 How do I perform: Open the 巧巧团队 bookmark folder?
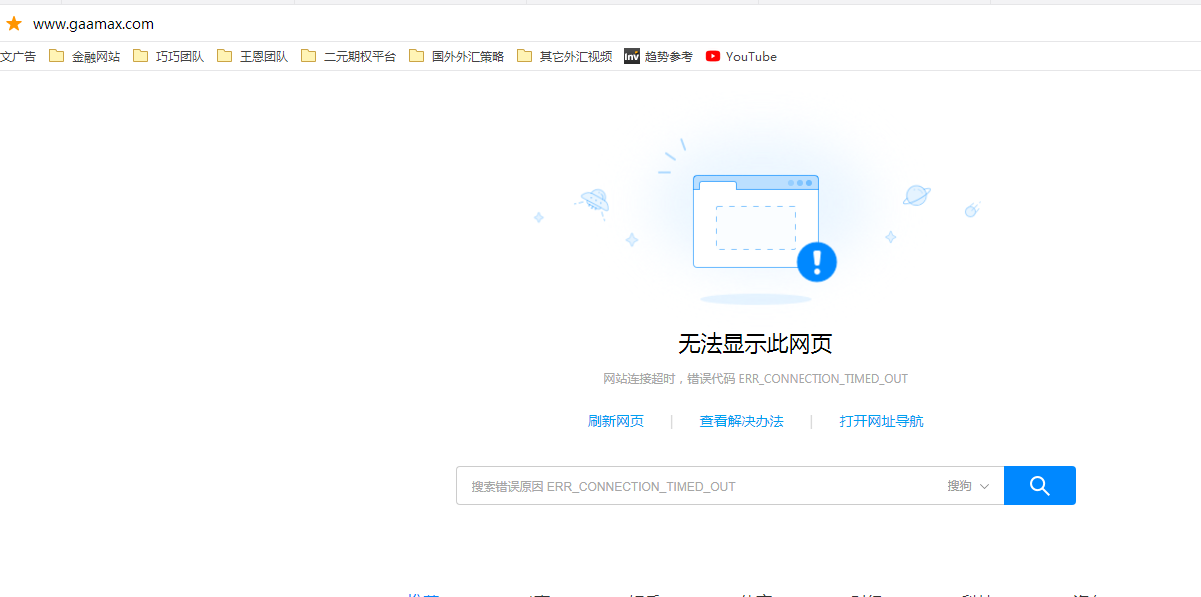tap(168, 57)
